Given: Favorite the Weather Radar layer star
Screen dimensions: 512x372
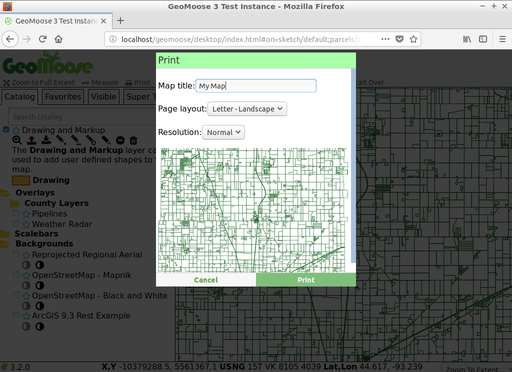Looking at the screenshot, I should pos(26,224).
